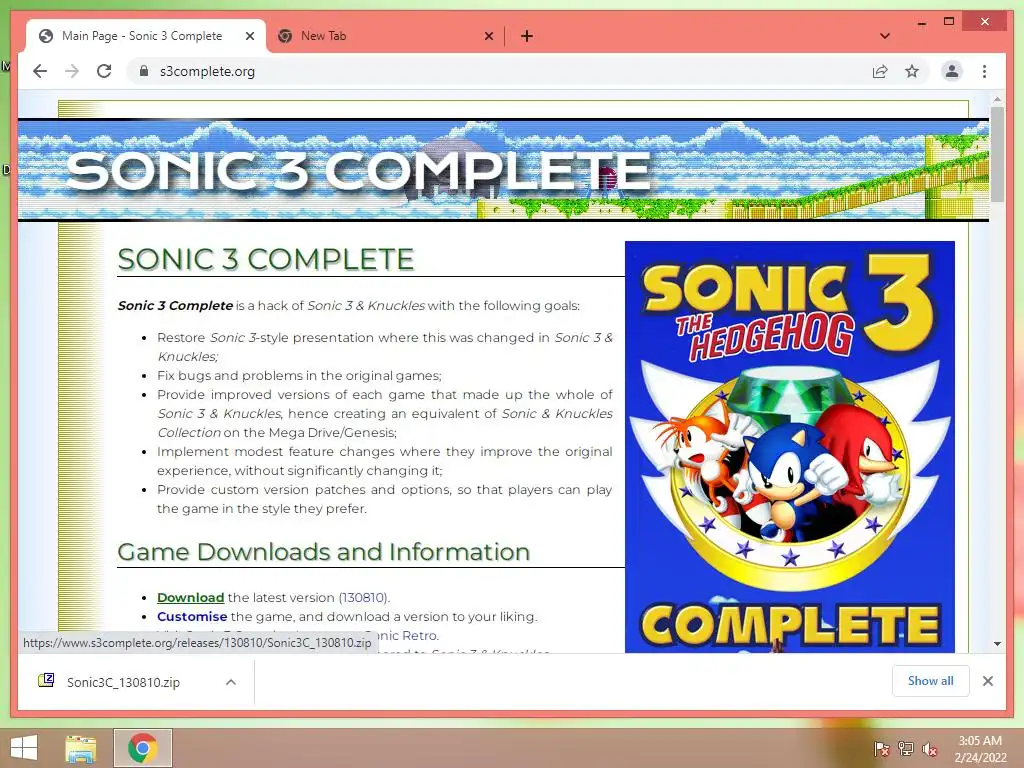Image resolution: width=1024 pixels, height=768 pixels.
Task: Open the Chrome profile avatar menu
Action: 952,71
